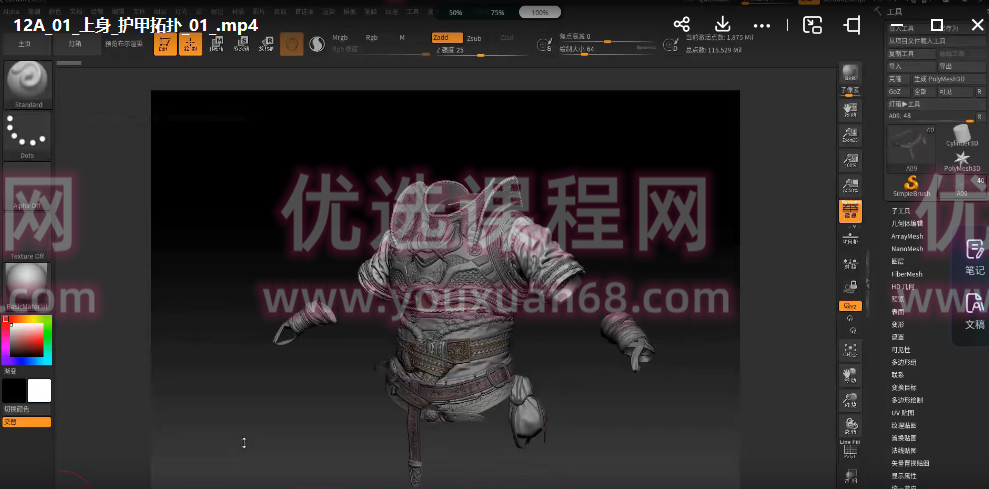Click the video player share icon
Image resolution: width=989 pixels, height=489 pixels.
[x=681, y=25]
